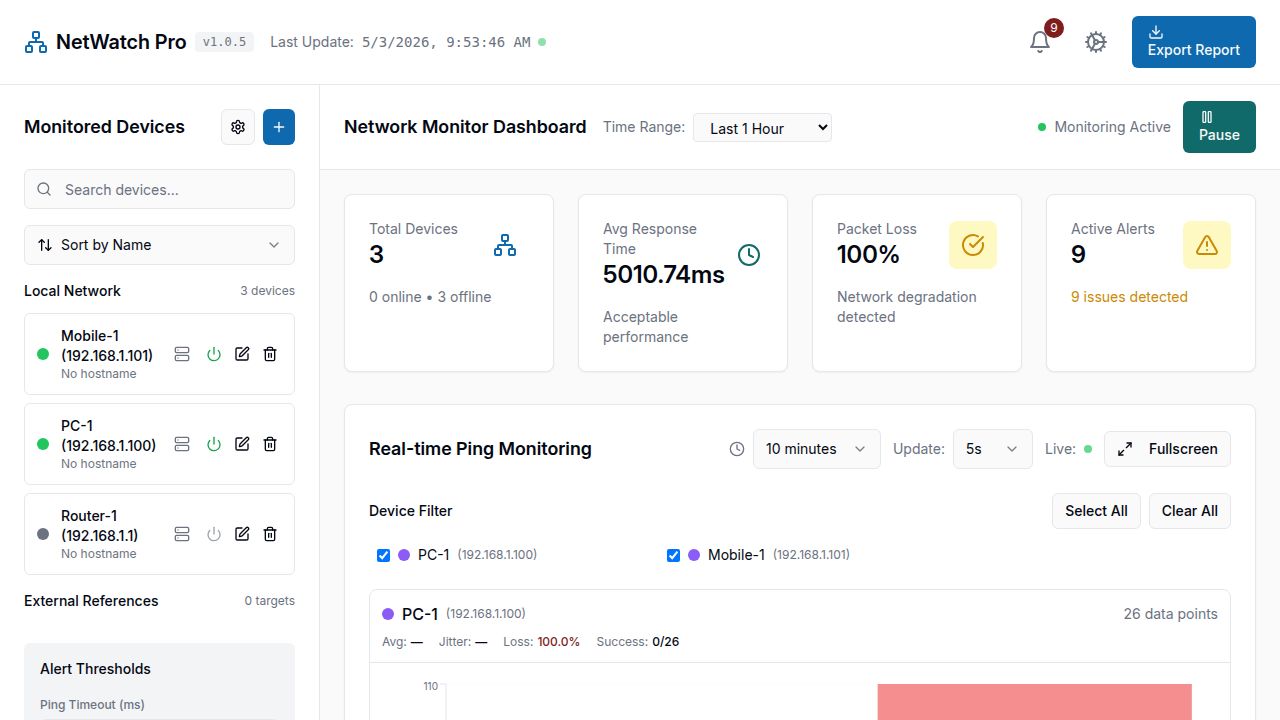Open the Time Range dropdown showing Last 1 Hour
1280x720 pixels.
pos(762,128)
